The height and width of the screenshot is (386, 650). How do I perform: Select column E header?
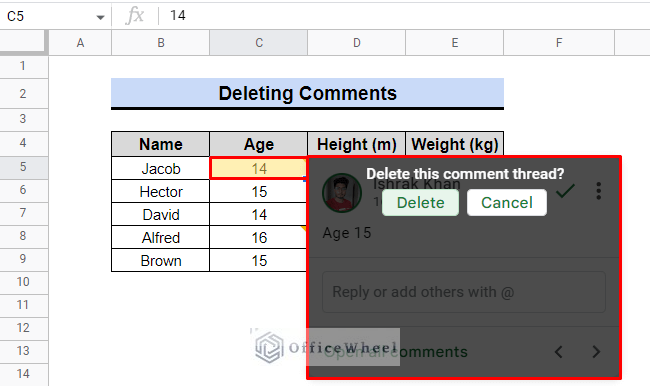tap(454, 43)
